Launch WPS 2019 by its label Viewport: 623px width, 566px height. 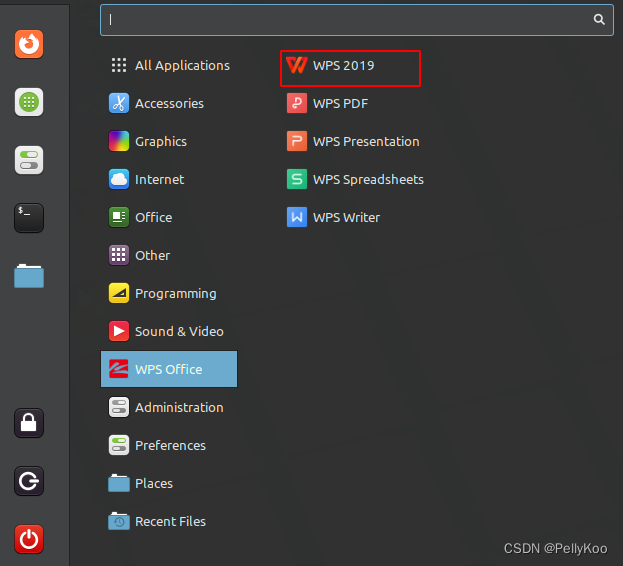[344, 66]
